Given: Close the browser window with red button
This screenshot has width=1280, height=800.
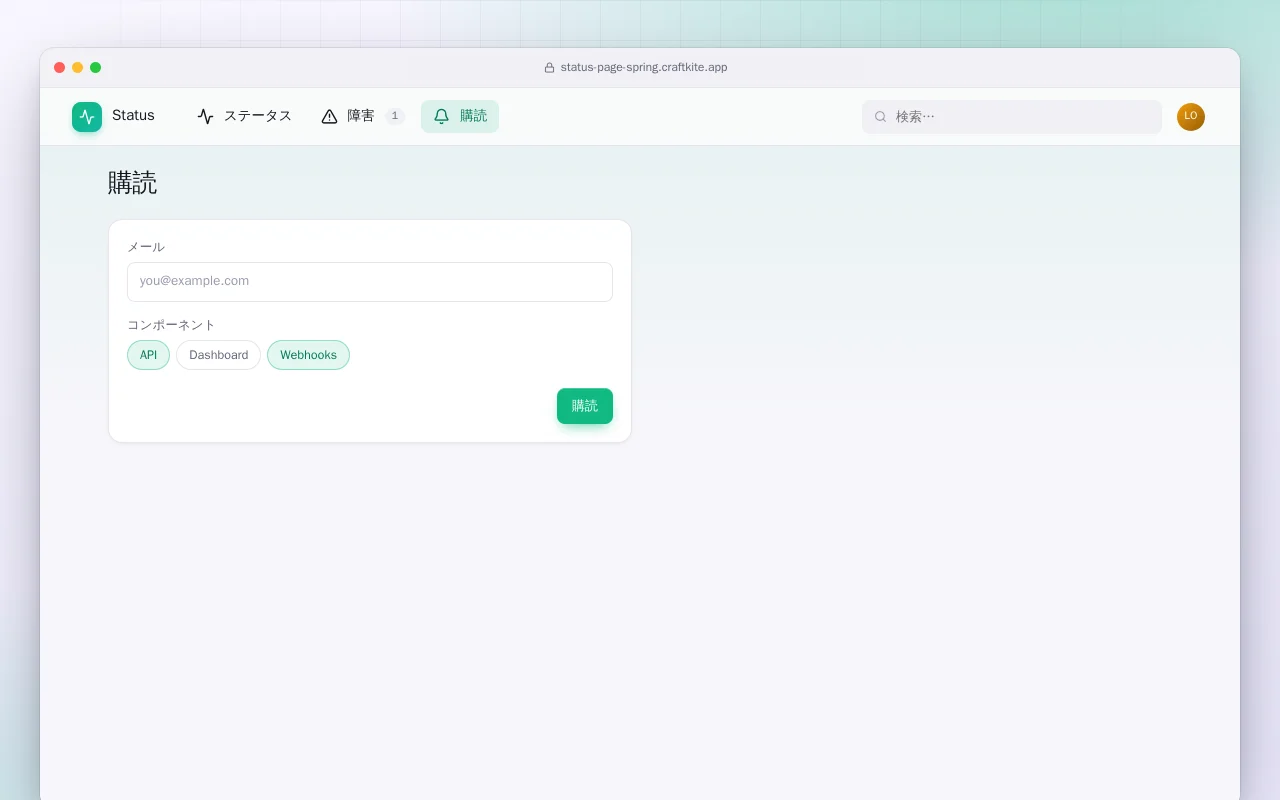Looking at the screenshot, I should click(x=60, y=68).
